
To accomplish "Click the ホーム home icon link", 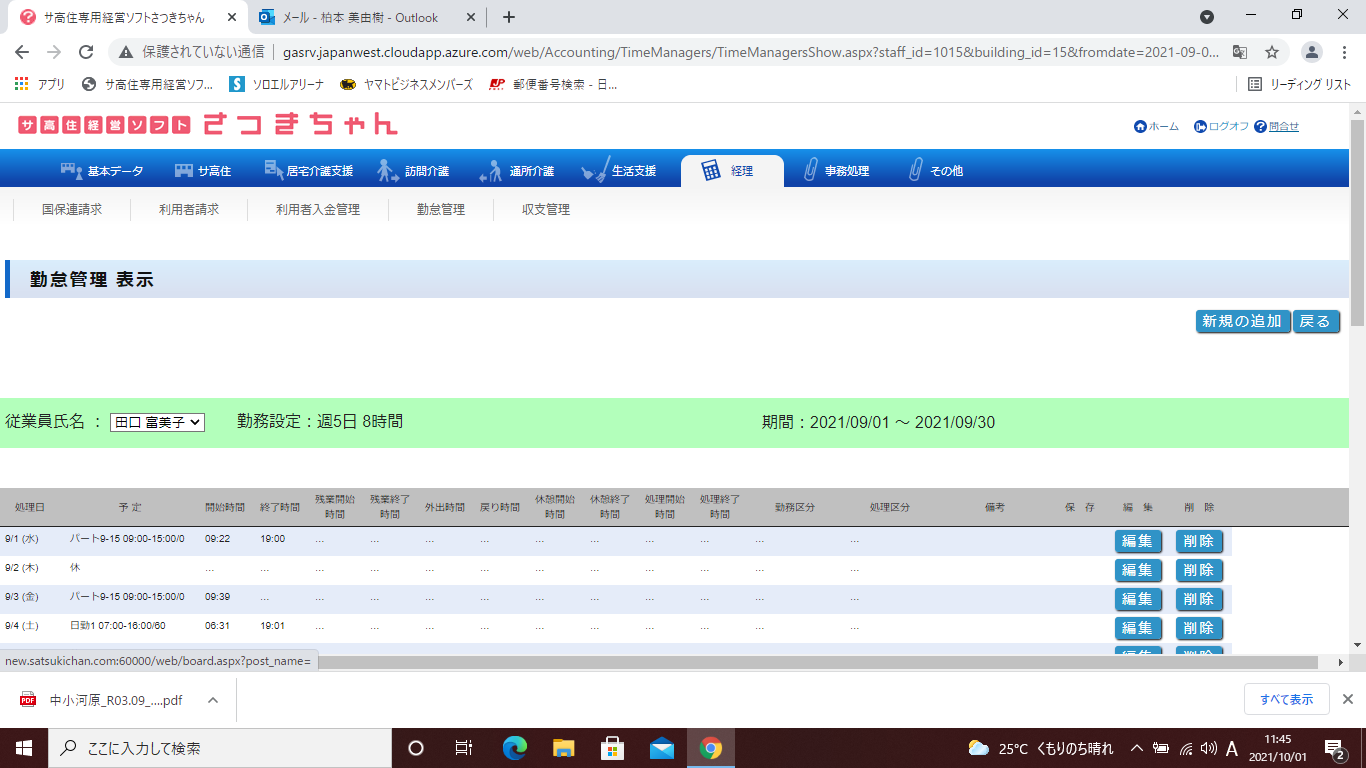I will [x=1140, y=127].
